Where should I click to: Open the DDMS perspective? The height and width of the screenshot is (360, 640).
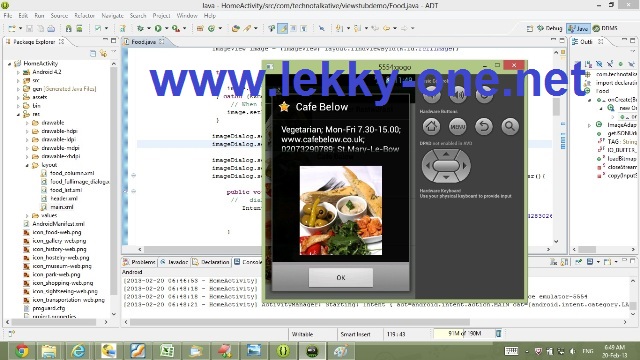(x=605, y=28)
